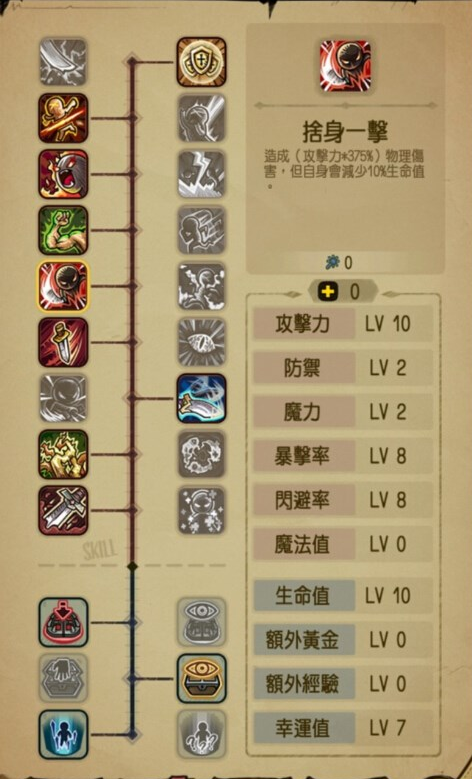This screenshot has height=779, width=472.
Task: Tap the 額外黃金 LV 0 stat row
Action: [x=343, y=639]
